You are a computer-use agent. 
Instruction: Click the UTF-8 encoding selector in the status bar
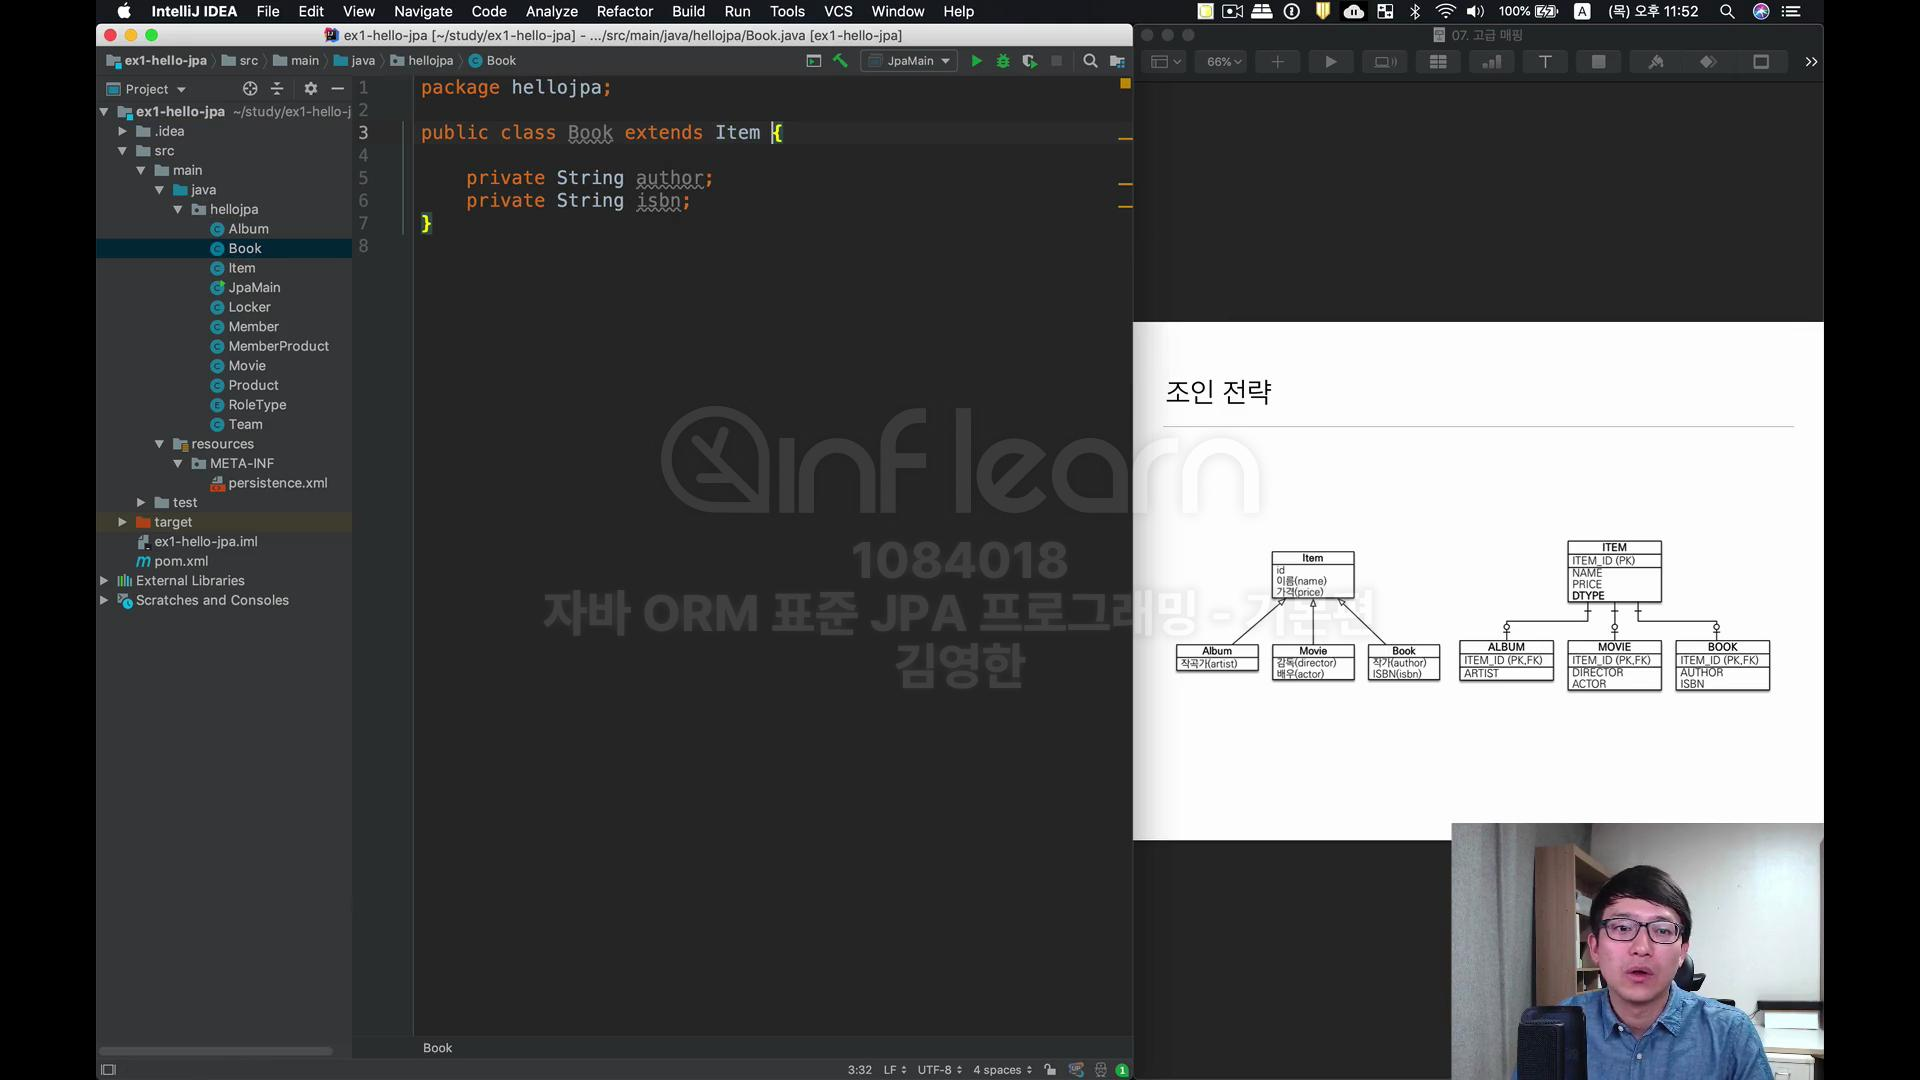click(x=939, y=1070)
